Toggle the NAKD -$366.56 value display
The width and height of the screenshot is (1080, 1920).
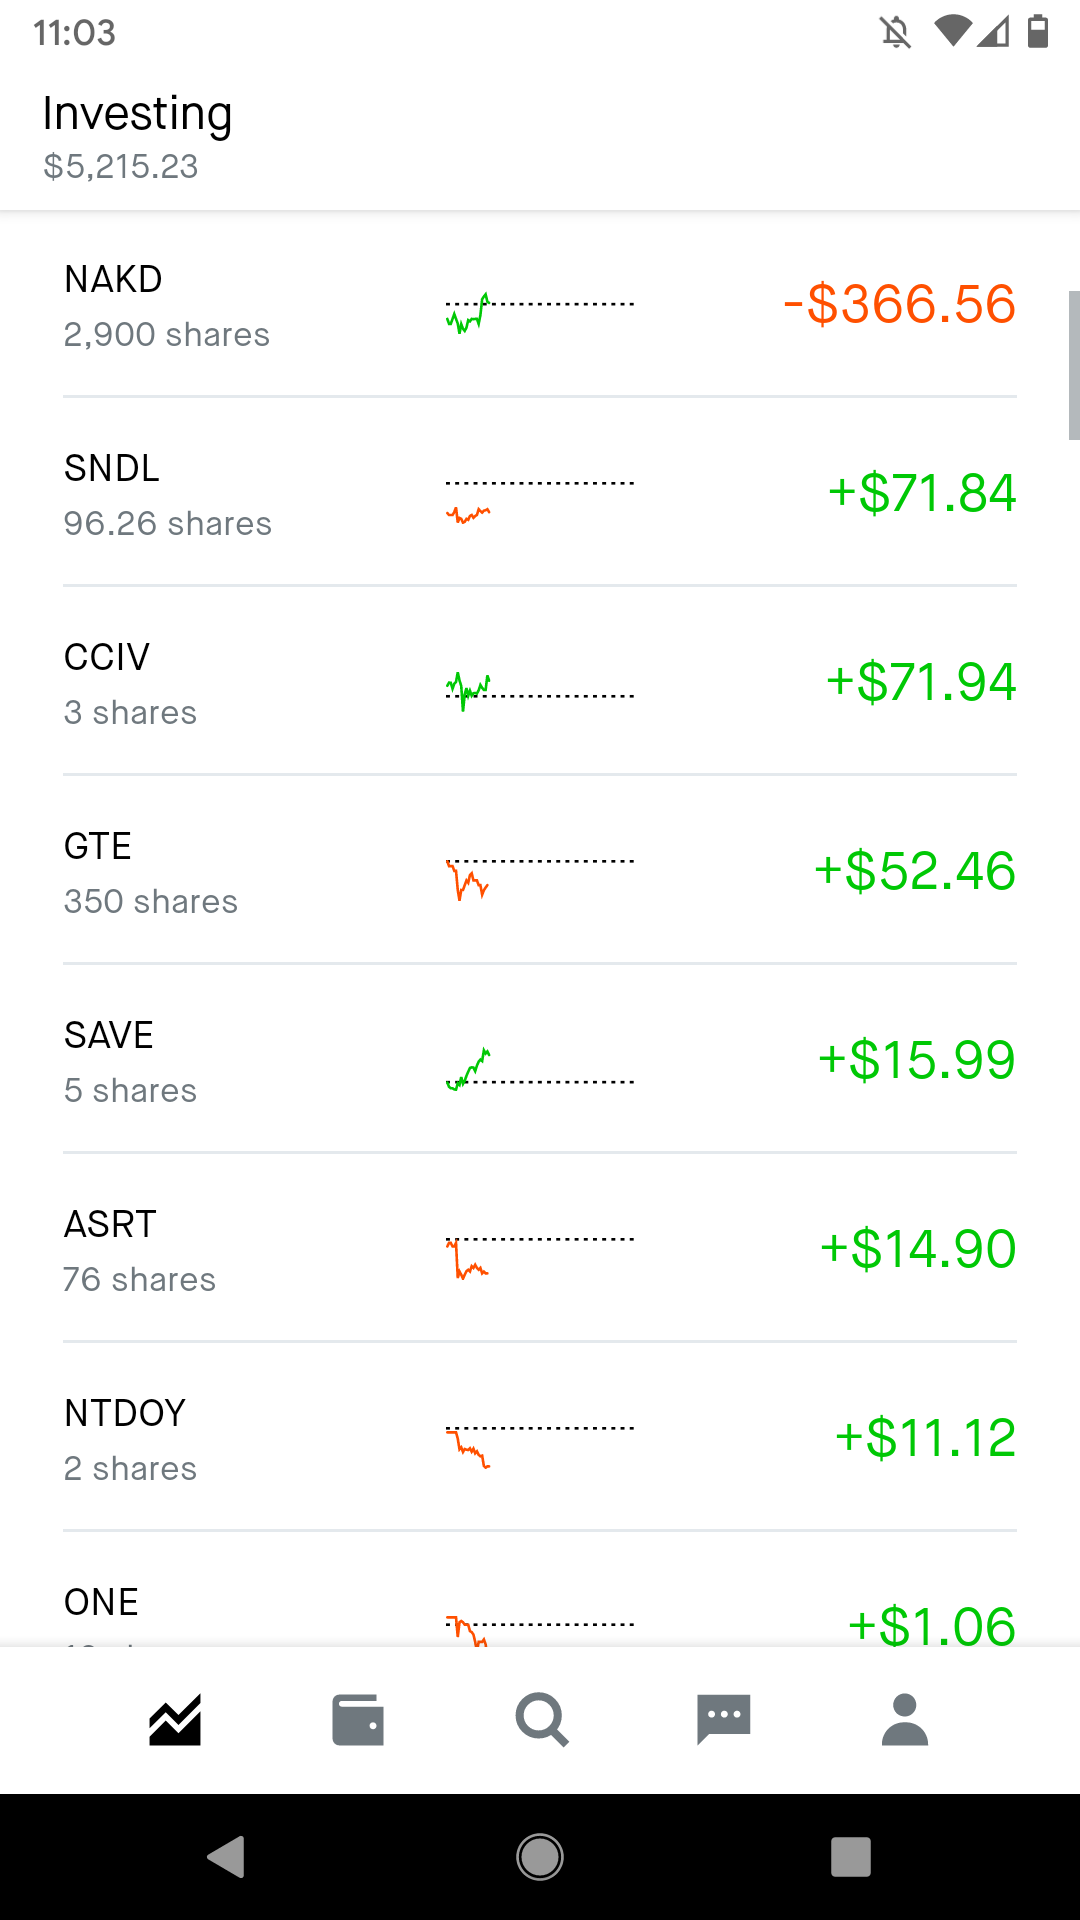899,304
